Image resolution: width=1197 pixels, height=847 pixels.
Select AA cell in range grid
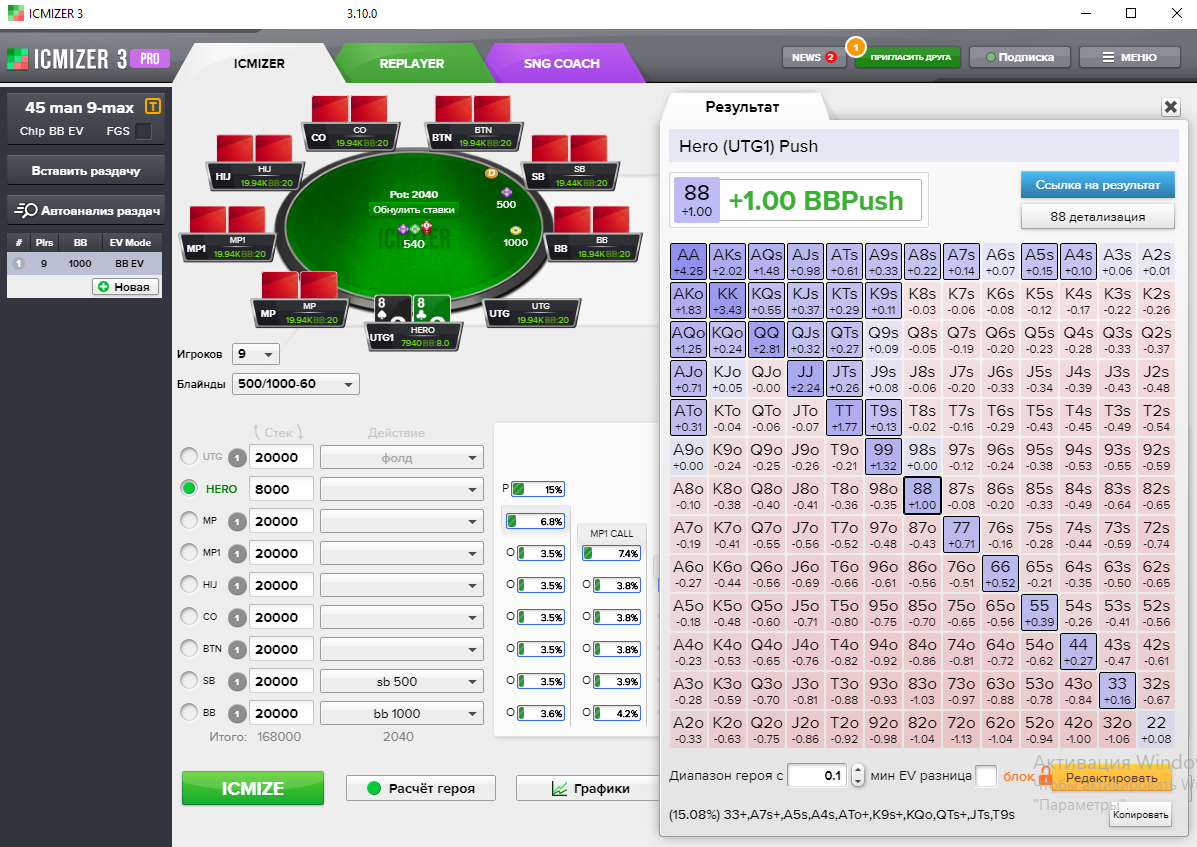pos(689,261)
